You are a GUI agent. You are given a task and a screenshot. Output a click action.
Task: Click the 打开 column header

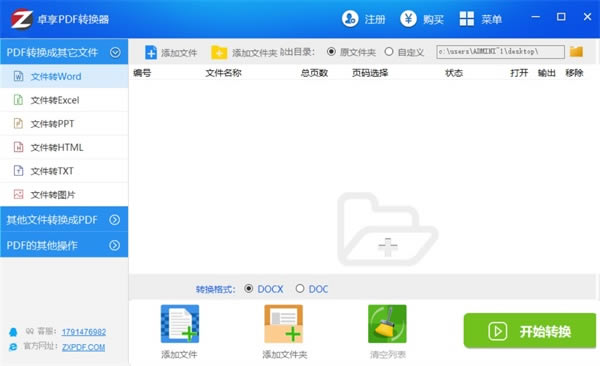coord(519,73)
